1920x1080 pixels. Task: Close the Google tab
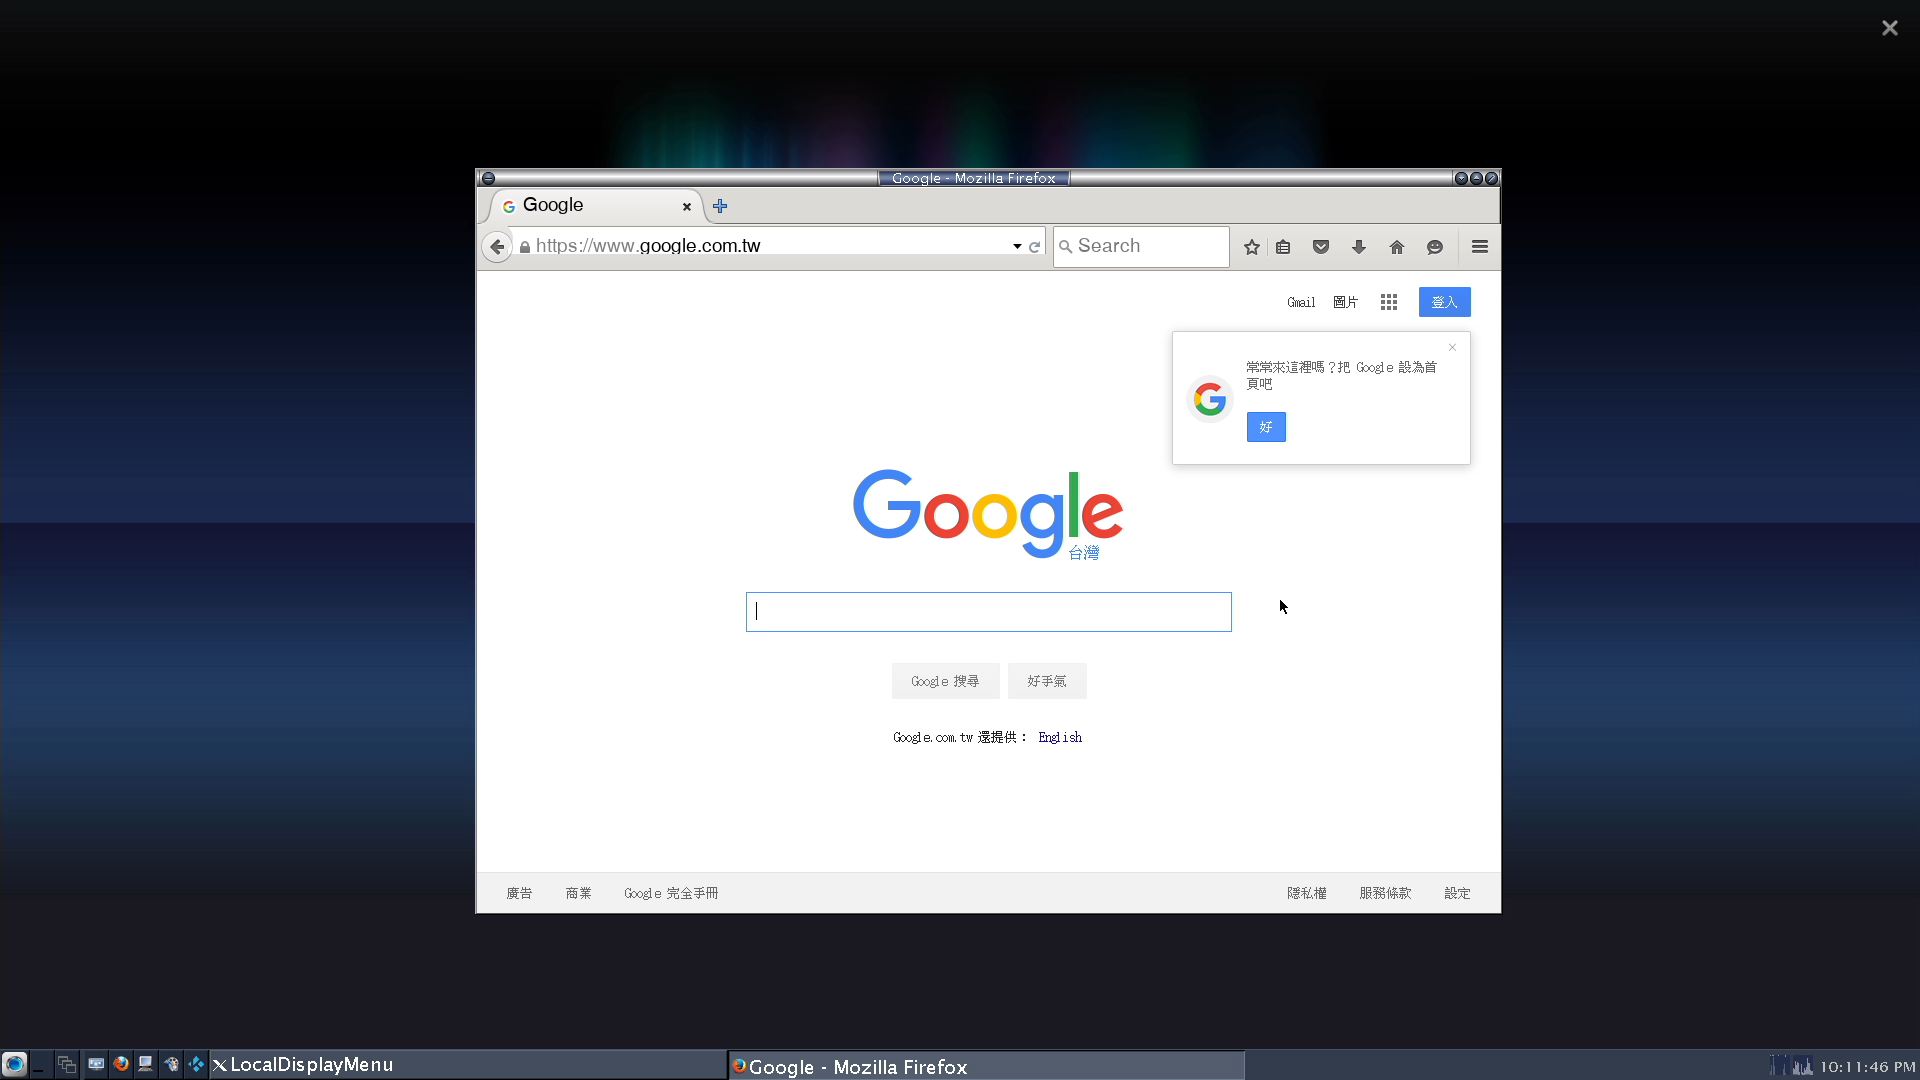[687, 207]
